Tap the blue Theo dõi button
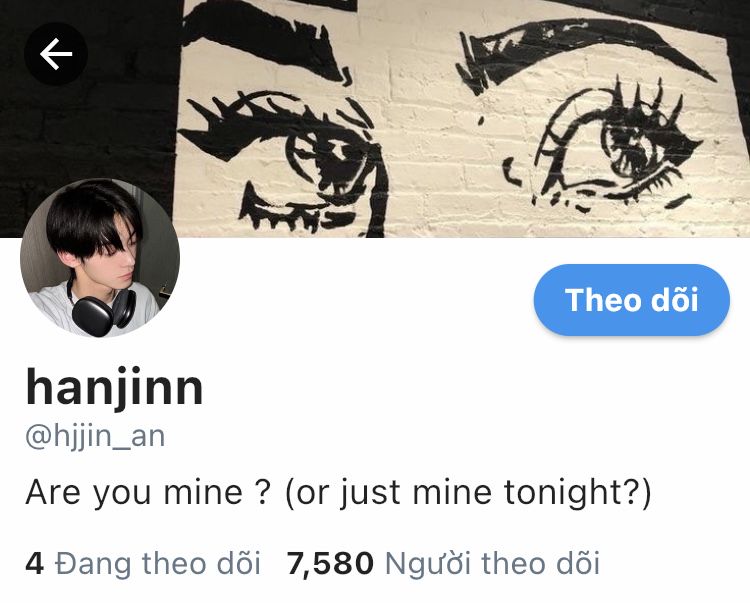 (631, 300)
